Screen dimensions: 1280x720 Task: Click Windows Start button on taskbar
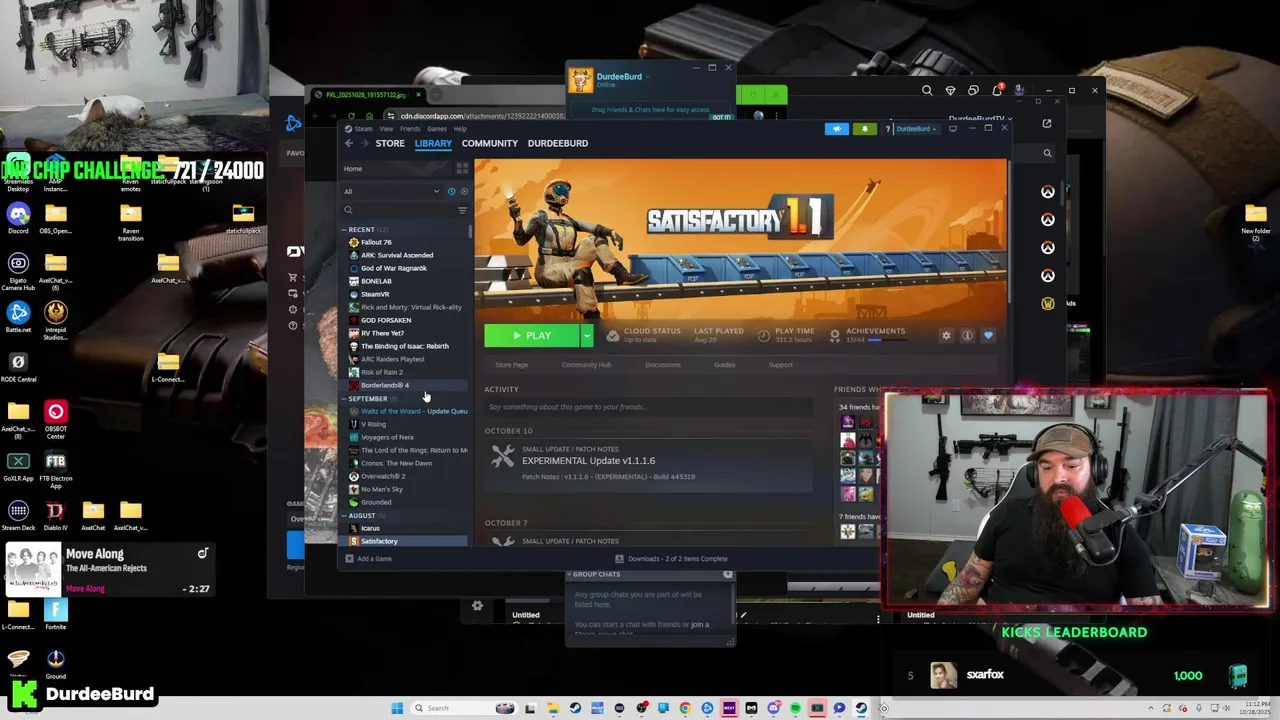click(397, 708)
